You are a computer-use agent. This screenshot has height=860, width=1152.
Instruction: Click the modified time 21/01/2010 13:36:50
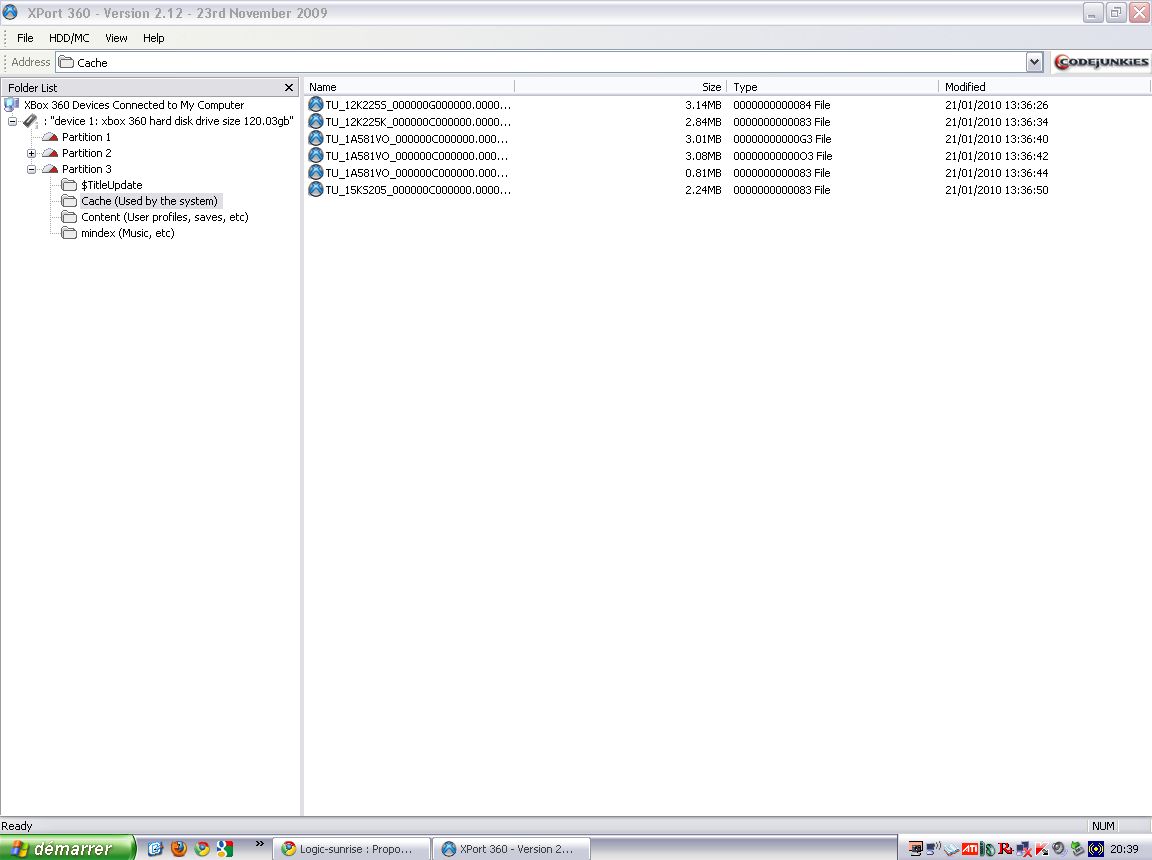pyautogui.click(x=996, y=189)
